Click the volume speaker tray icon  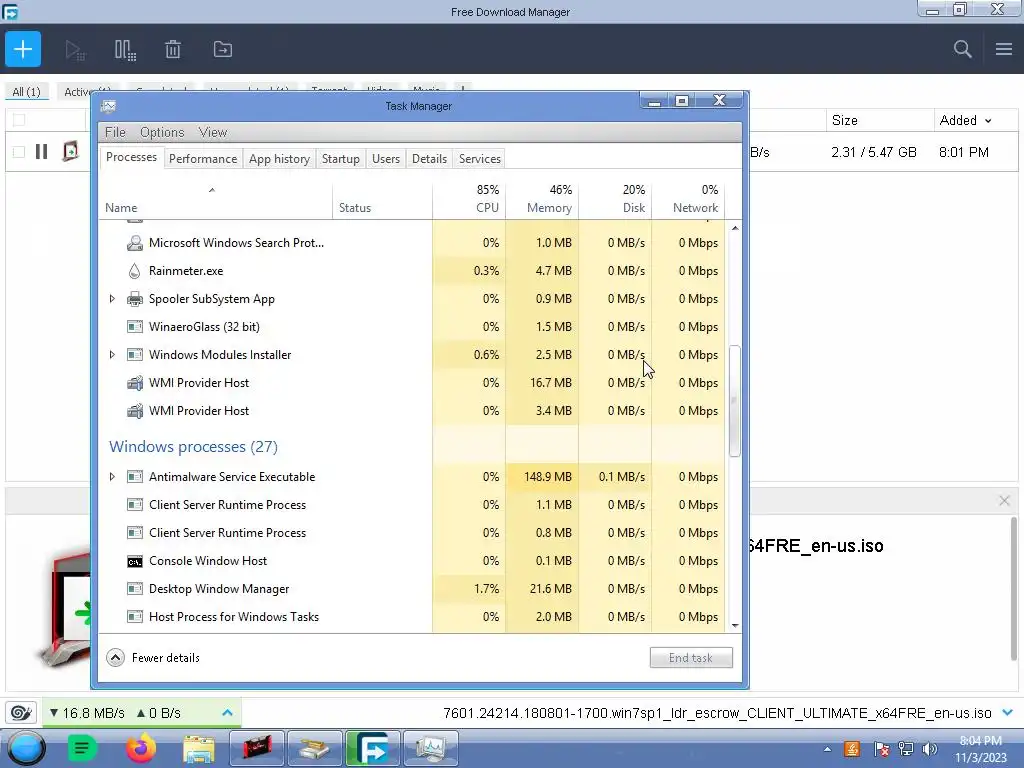[x=930, y=749]
